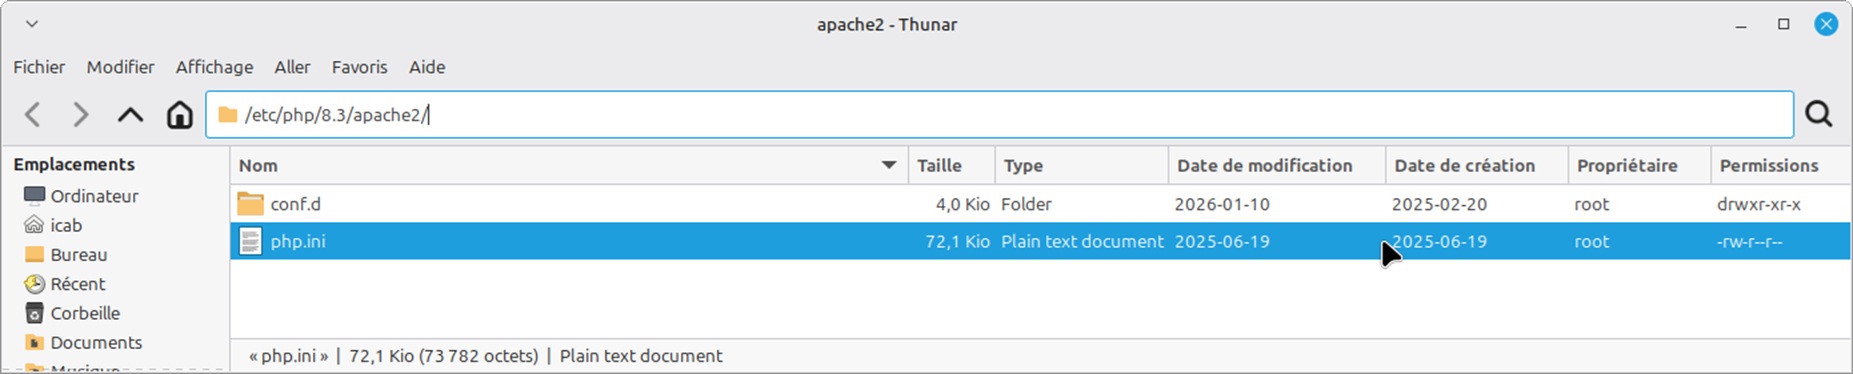Viewport: 1853px width, 374px height.
Task: Click the php.ini document icon
Action: (x=250, y=241)
